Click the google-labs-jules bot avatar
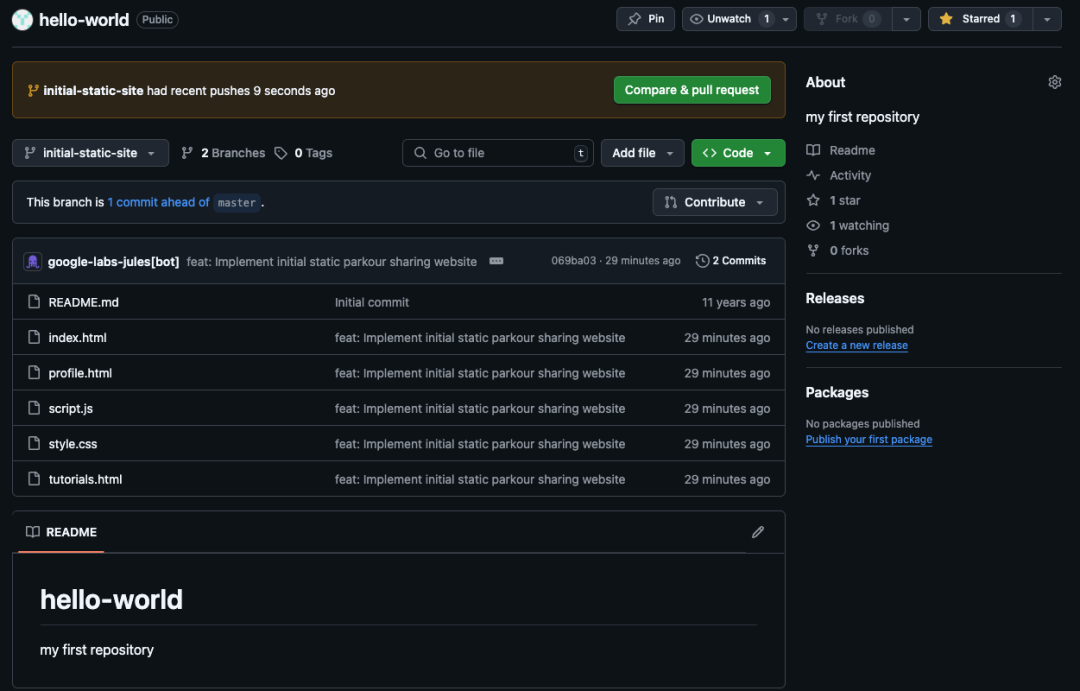This screenshot has width=1080, height=691. tap(32, 261)
